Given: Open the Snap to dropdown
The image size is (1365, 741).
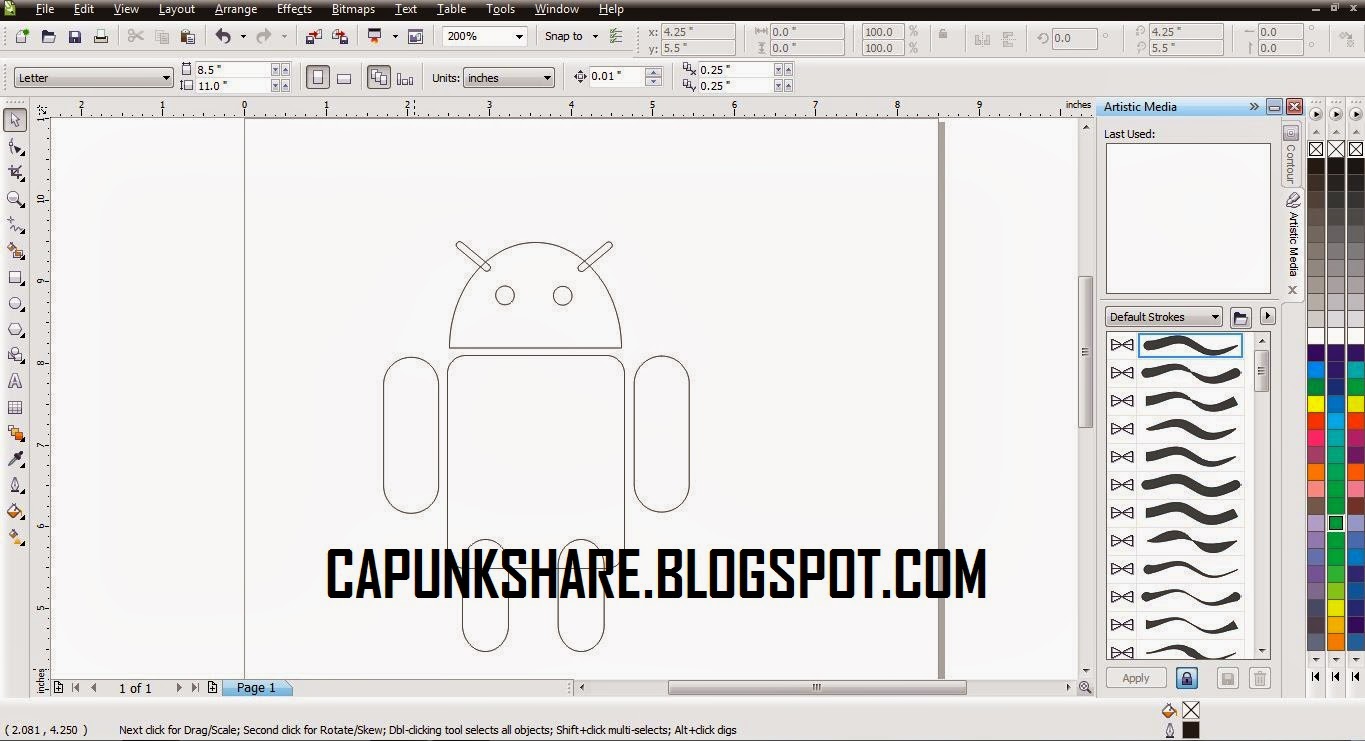Looking at the screenshot, I should point(595,36).
